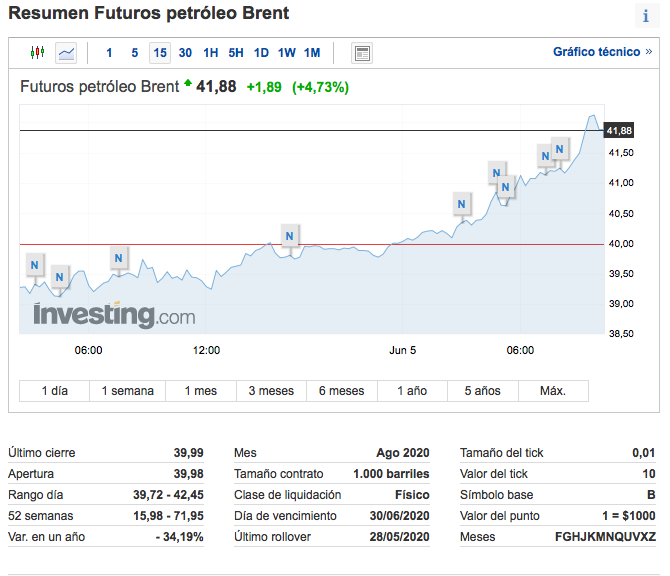Set chart interval to 1D
Viewport: 670px width, 576px height.
point(261,53)
